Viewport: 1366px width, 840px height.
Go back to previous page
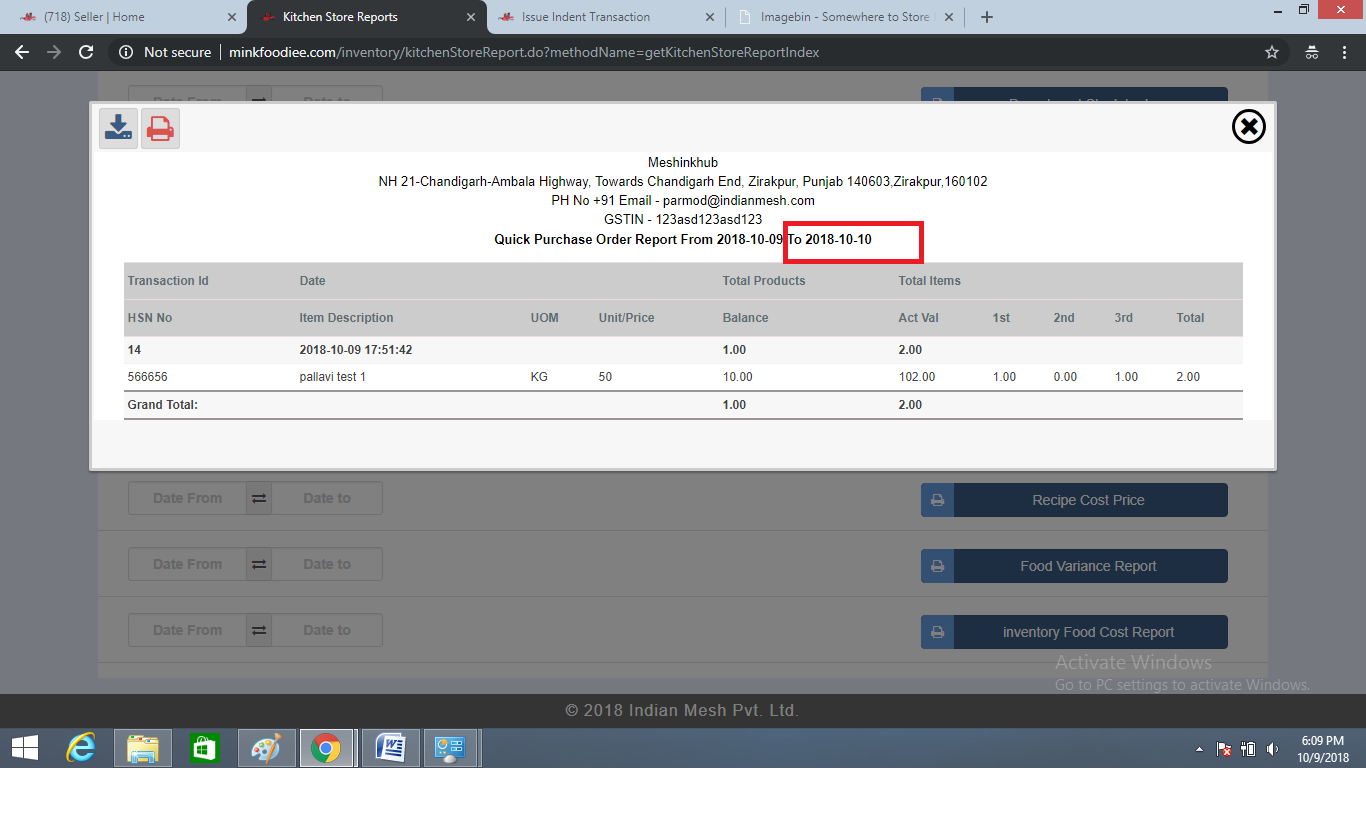pos(22,52)
